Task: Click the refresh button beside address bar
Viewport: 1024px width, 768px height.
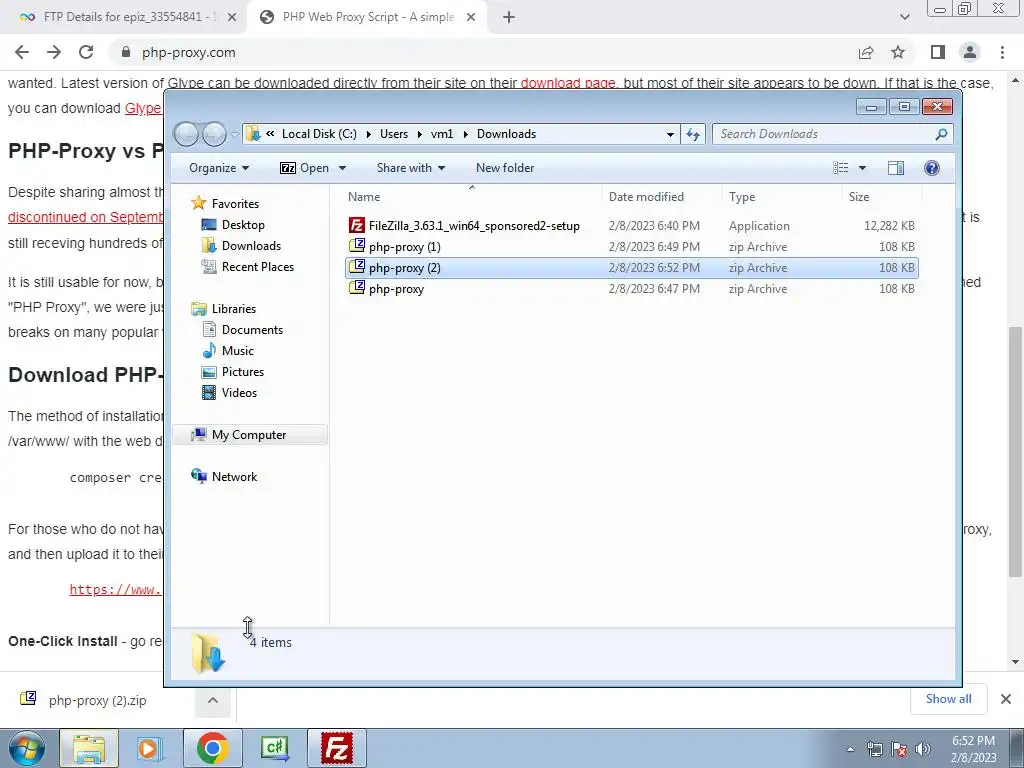Action: point(693,134)
